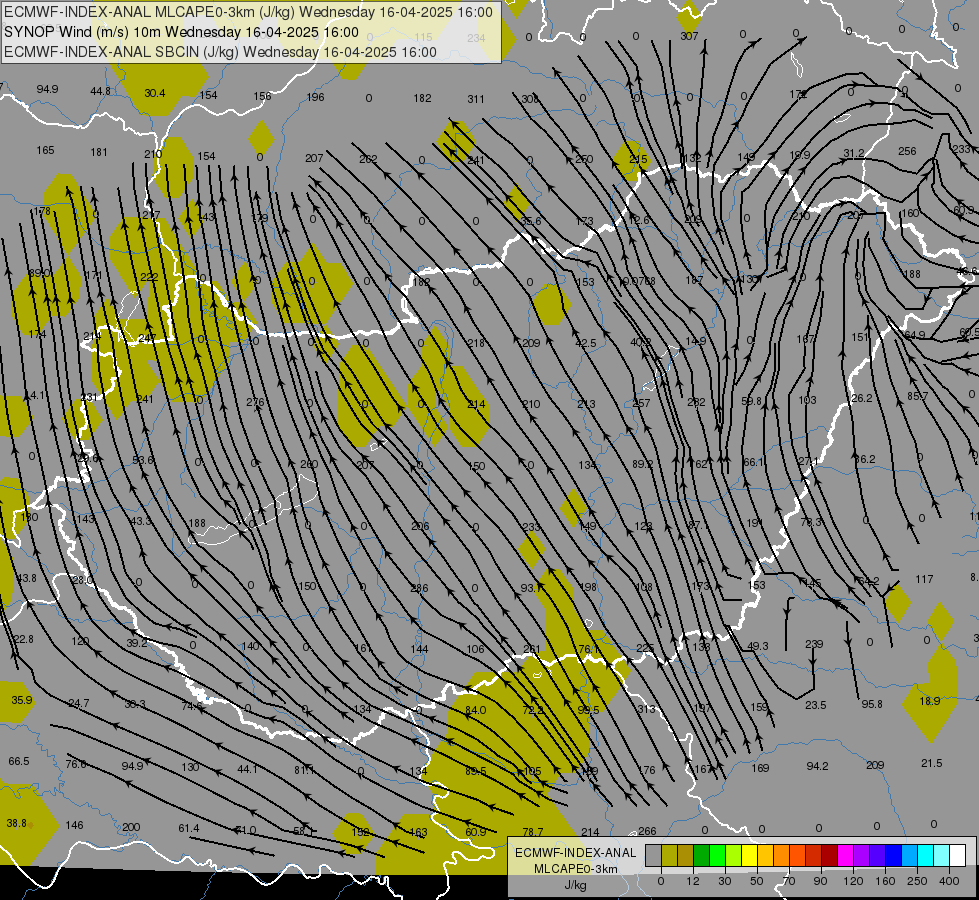Viewport: 979px width, 900px height.
Task: Click the dark green legend swatch
Action: (701, 855)
